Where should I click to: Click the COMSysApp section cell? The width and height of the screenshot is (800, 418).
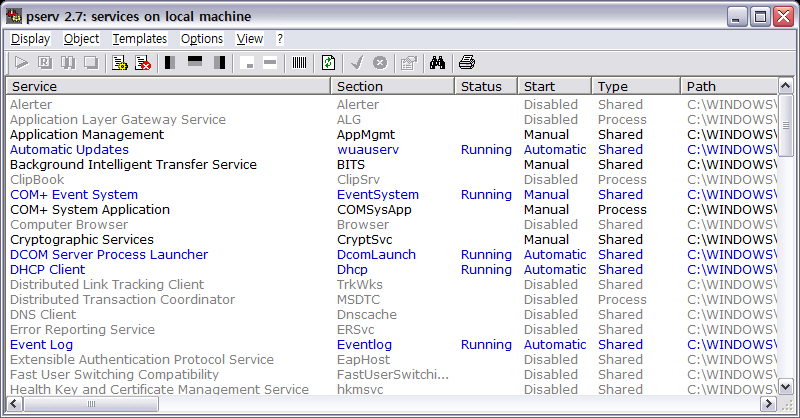[374, 210]
